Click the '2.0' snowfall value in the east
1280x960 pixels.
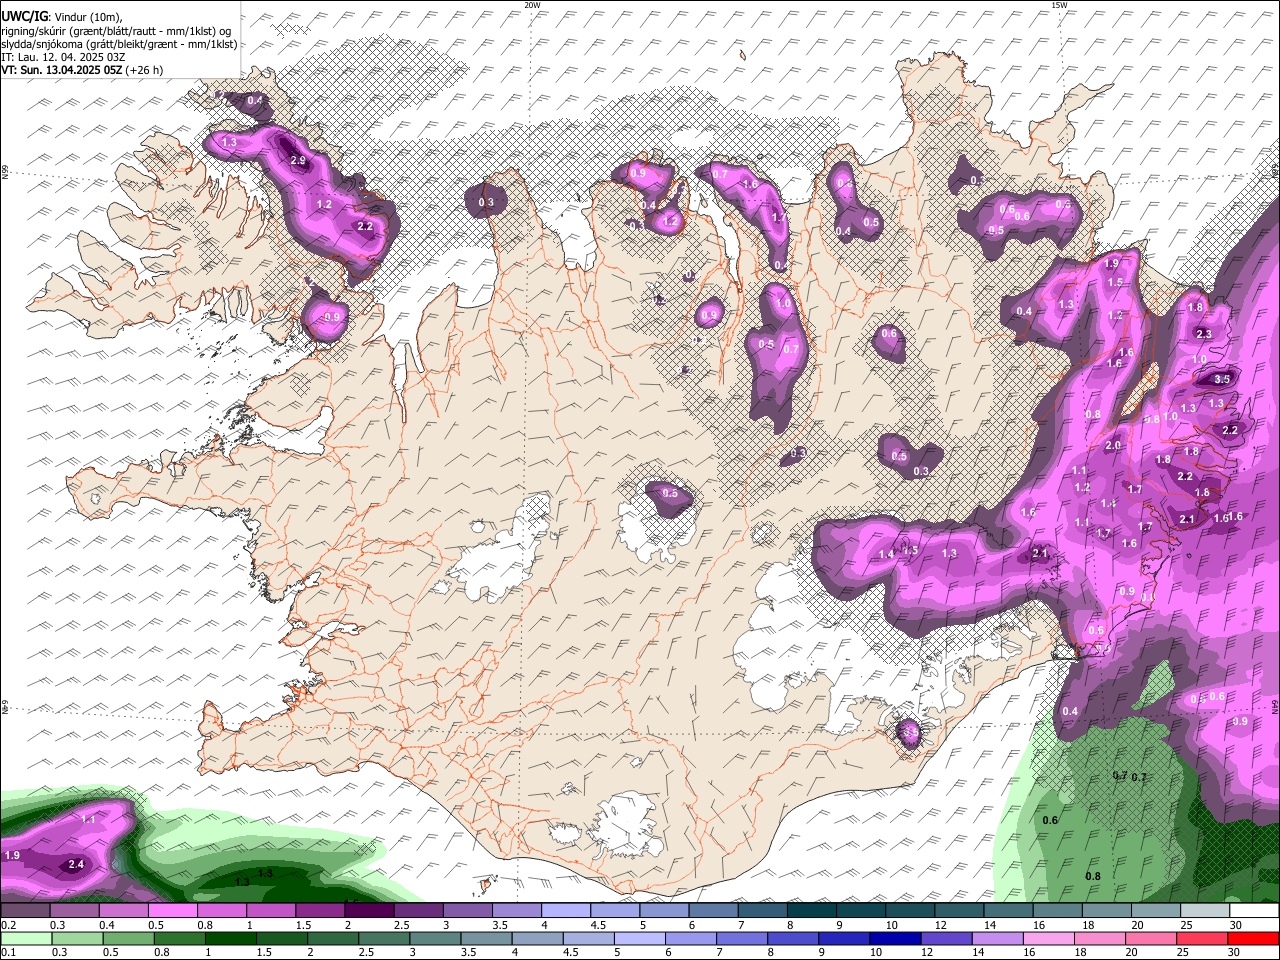click(1113, 446)
